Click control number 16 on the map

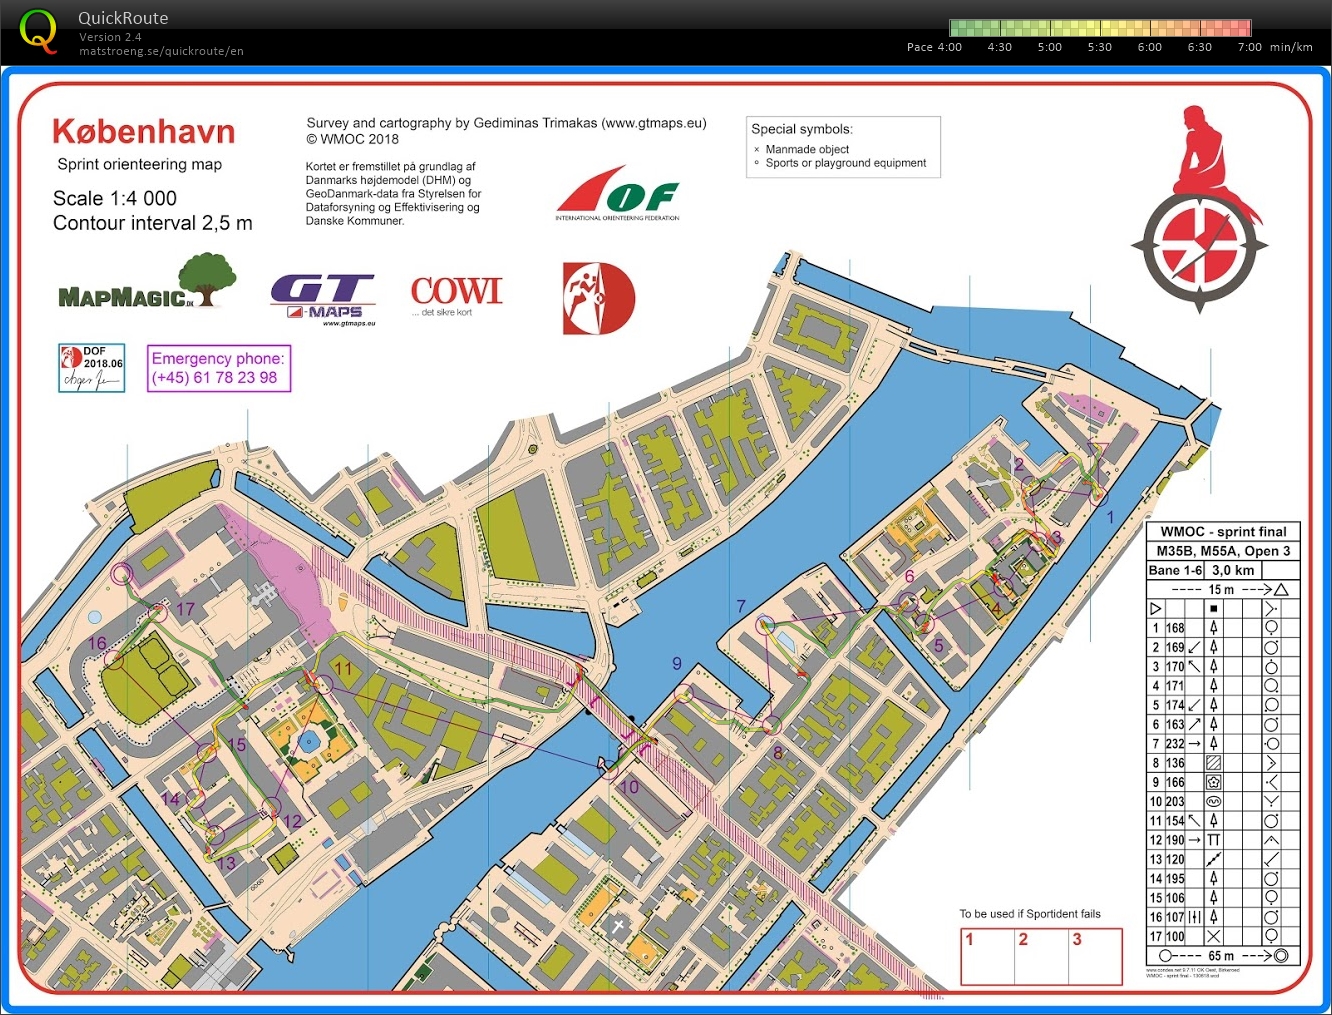[97, 643]
